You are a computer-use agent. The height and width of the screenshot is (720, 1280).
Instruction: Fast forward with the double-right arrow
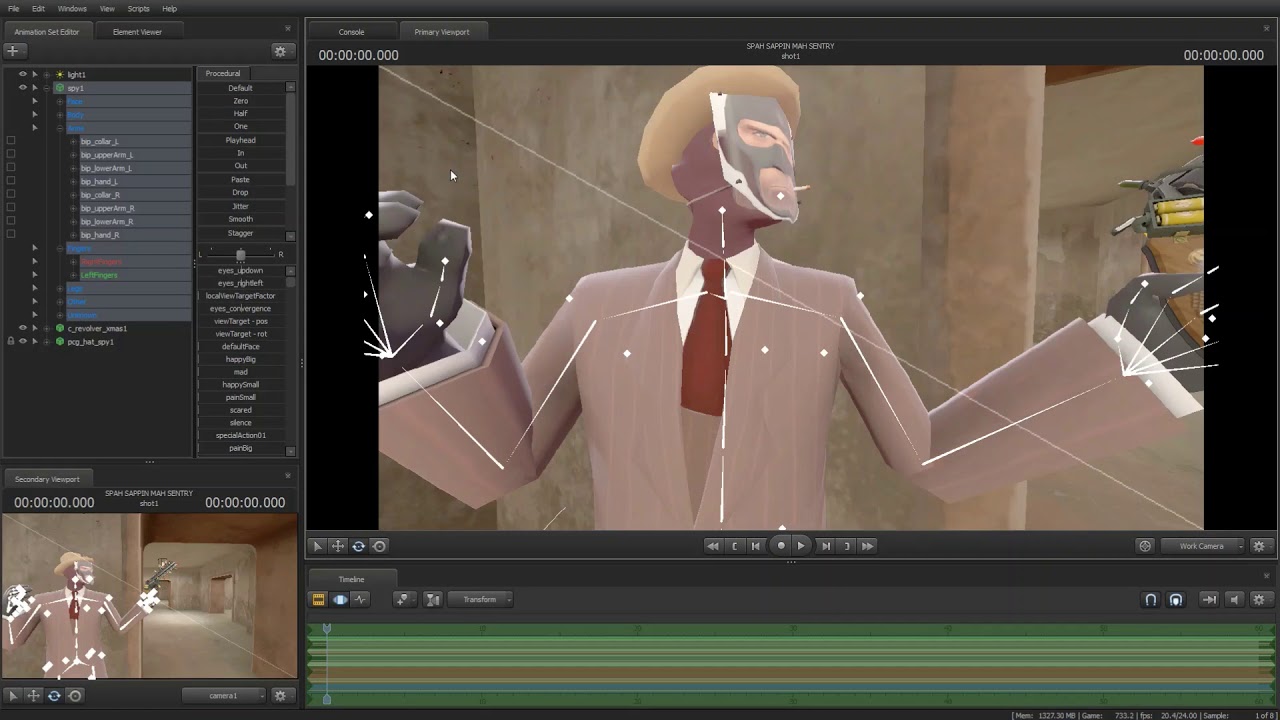coord(867,546)
